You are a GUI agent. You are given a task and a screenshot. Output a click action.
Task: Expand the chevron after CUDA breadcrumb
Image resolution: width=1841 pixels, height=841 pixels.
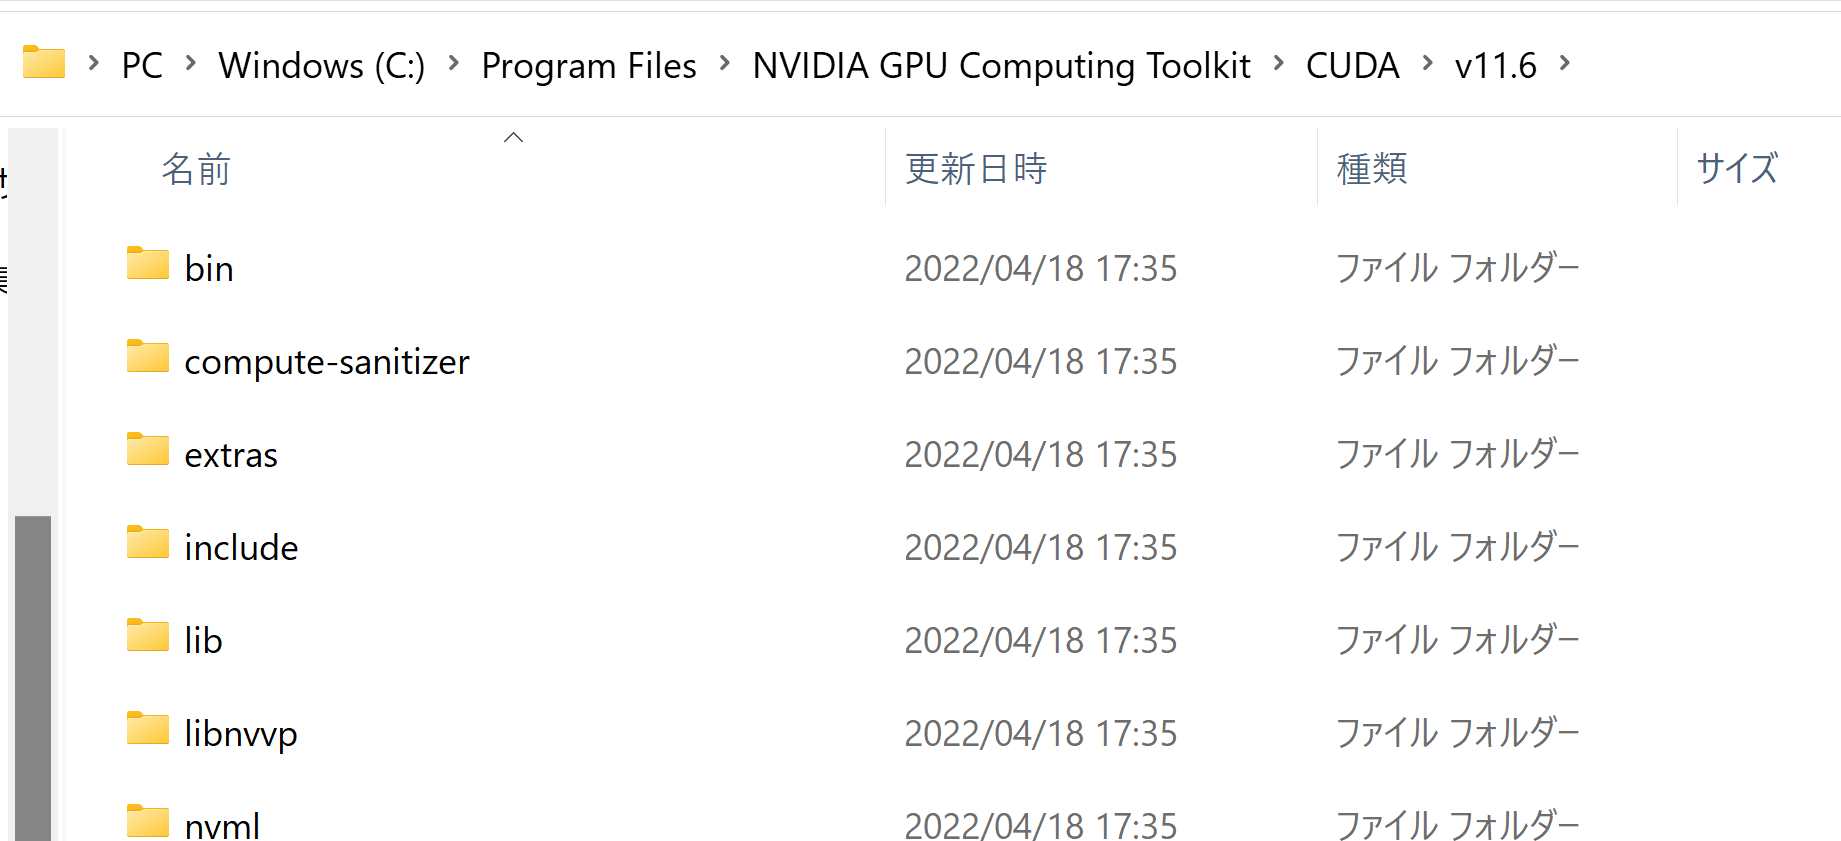pyautogui.click(x=1427, y=64)
